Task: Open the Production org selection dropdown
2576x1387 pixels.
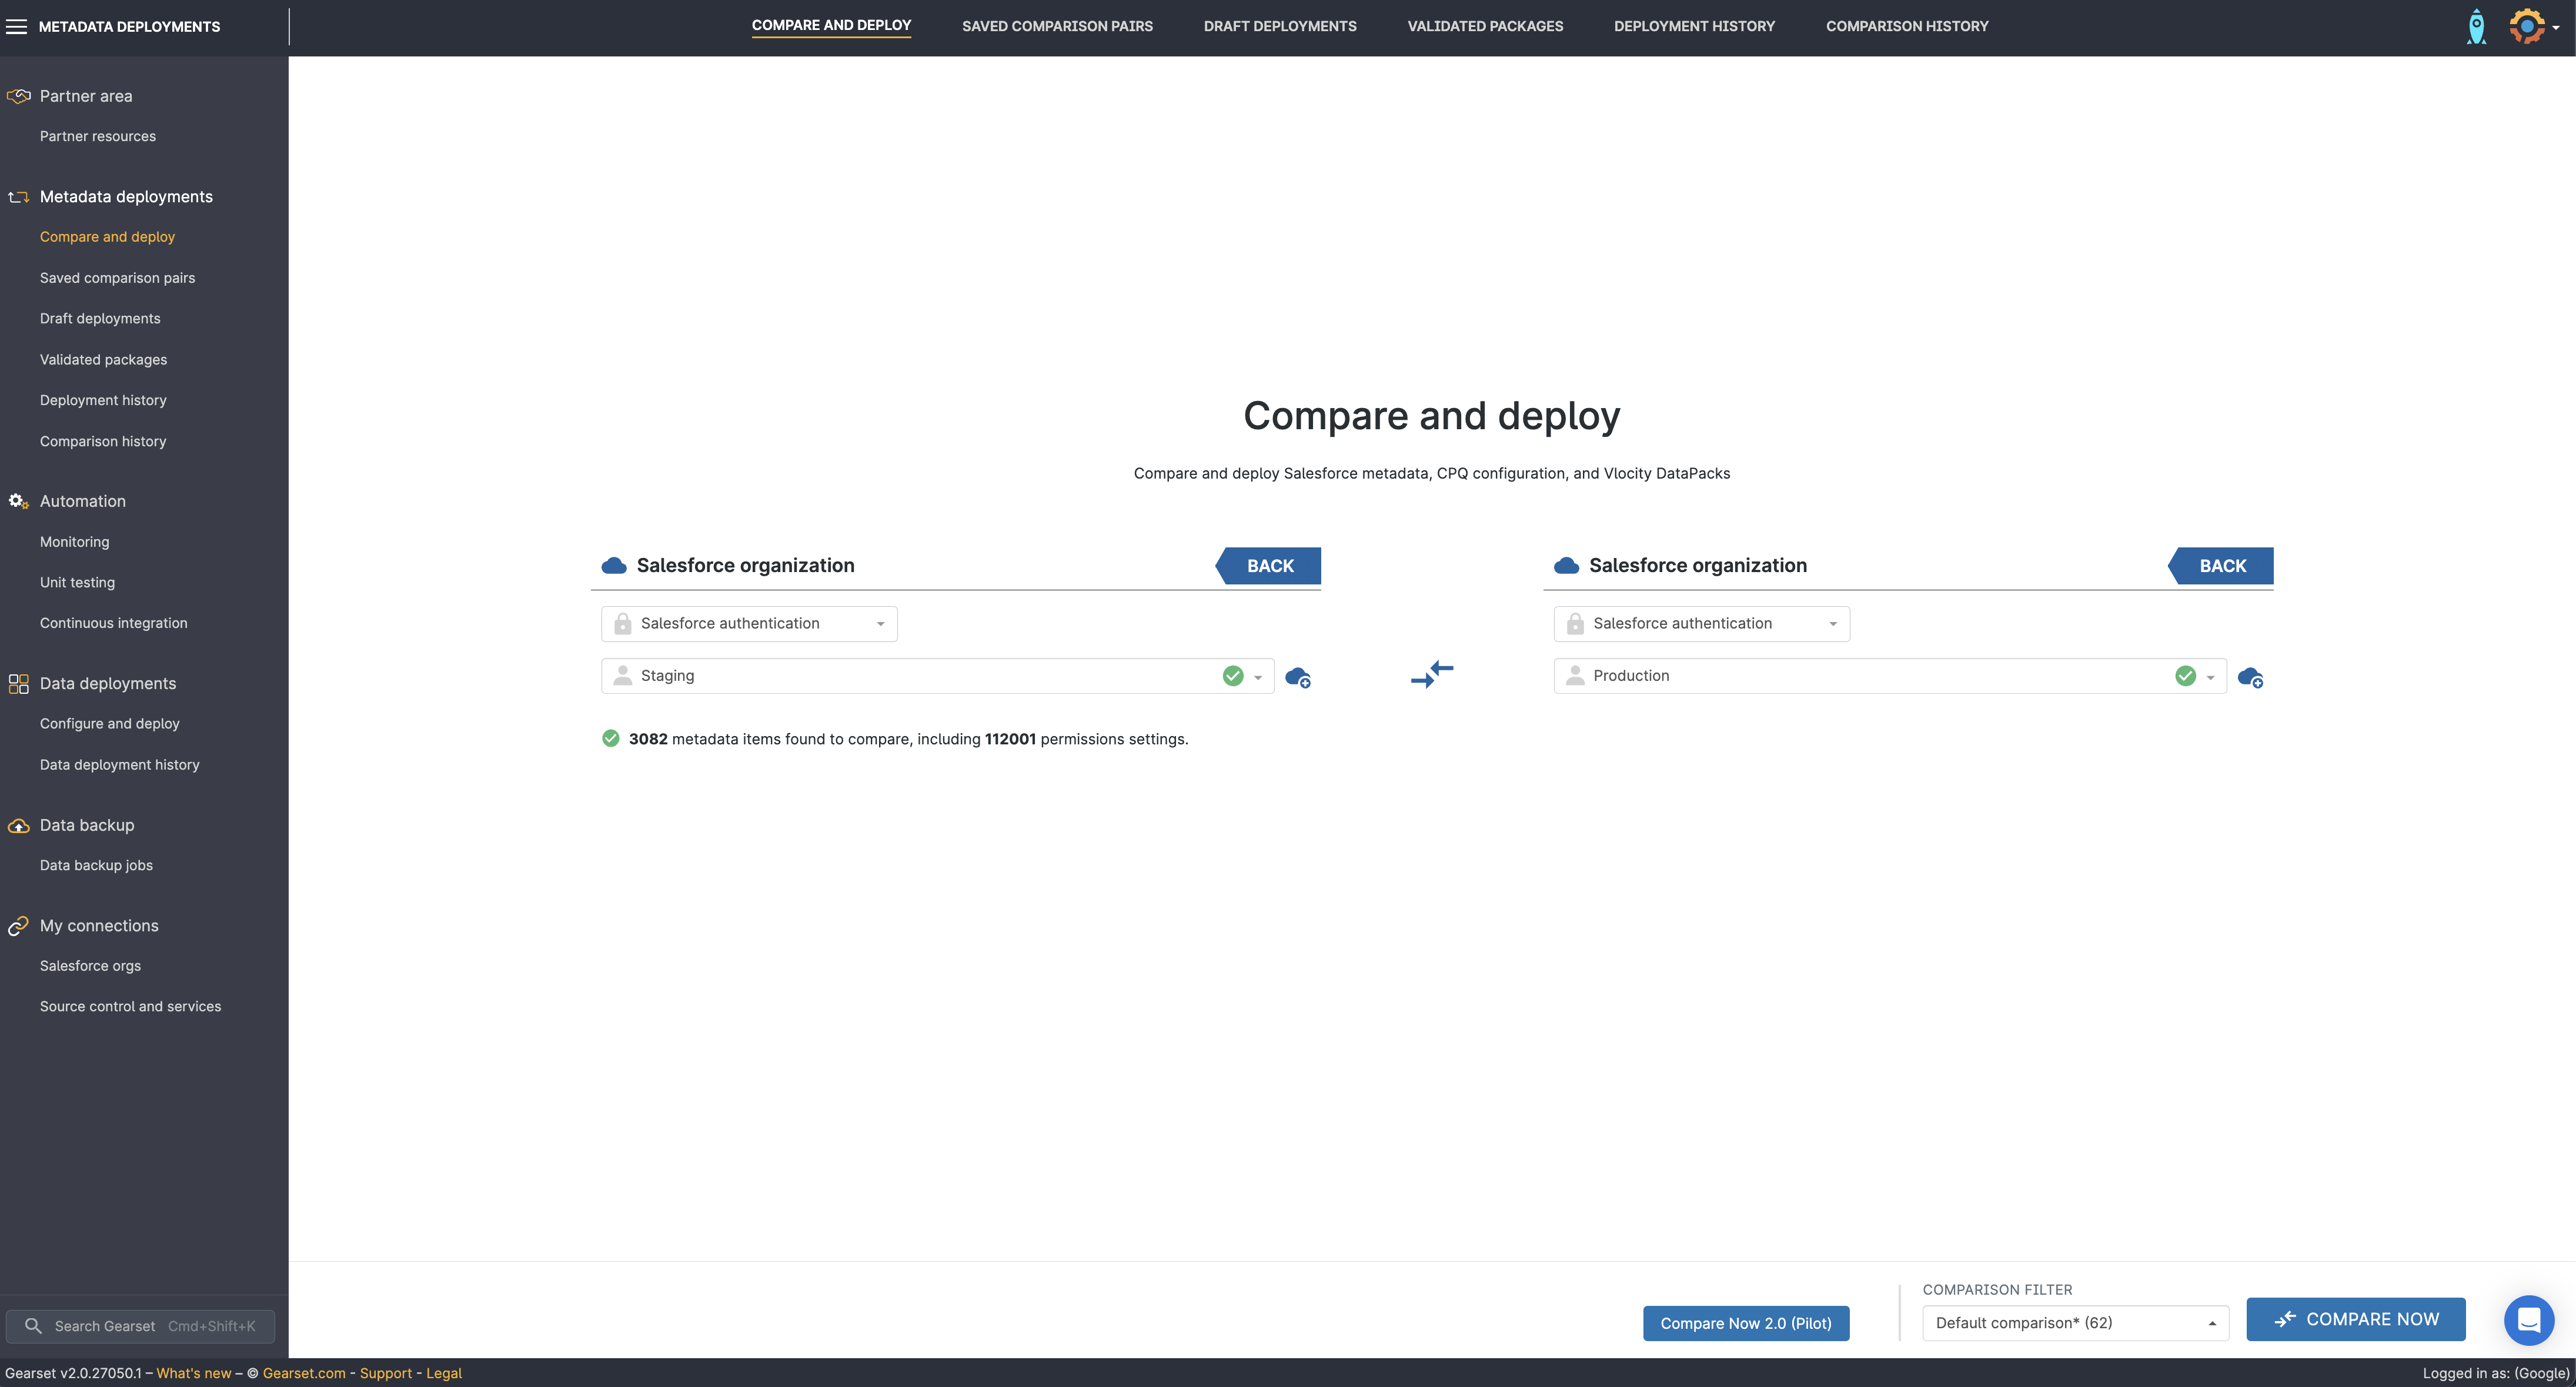Action: pyautogui.click(x=2210, y=677)
